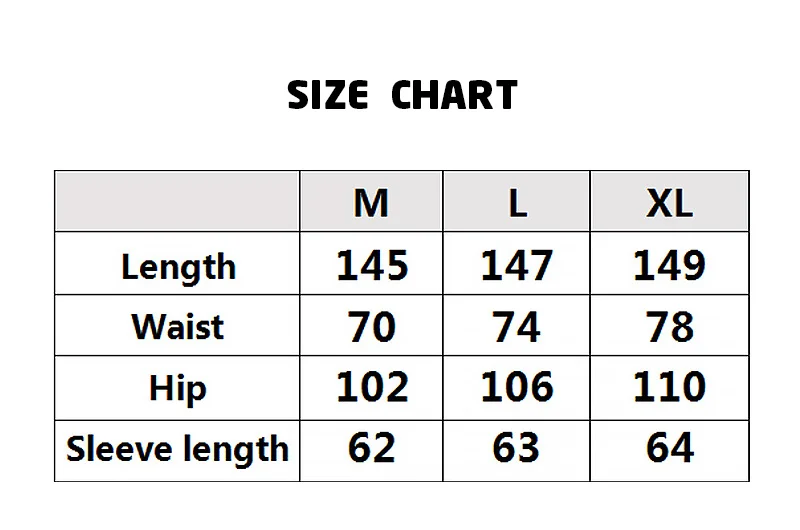
Task: Click the Hip row label
Action: [178, 389]
